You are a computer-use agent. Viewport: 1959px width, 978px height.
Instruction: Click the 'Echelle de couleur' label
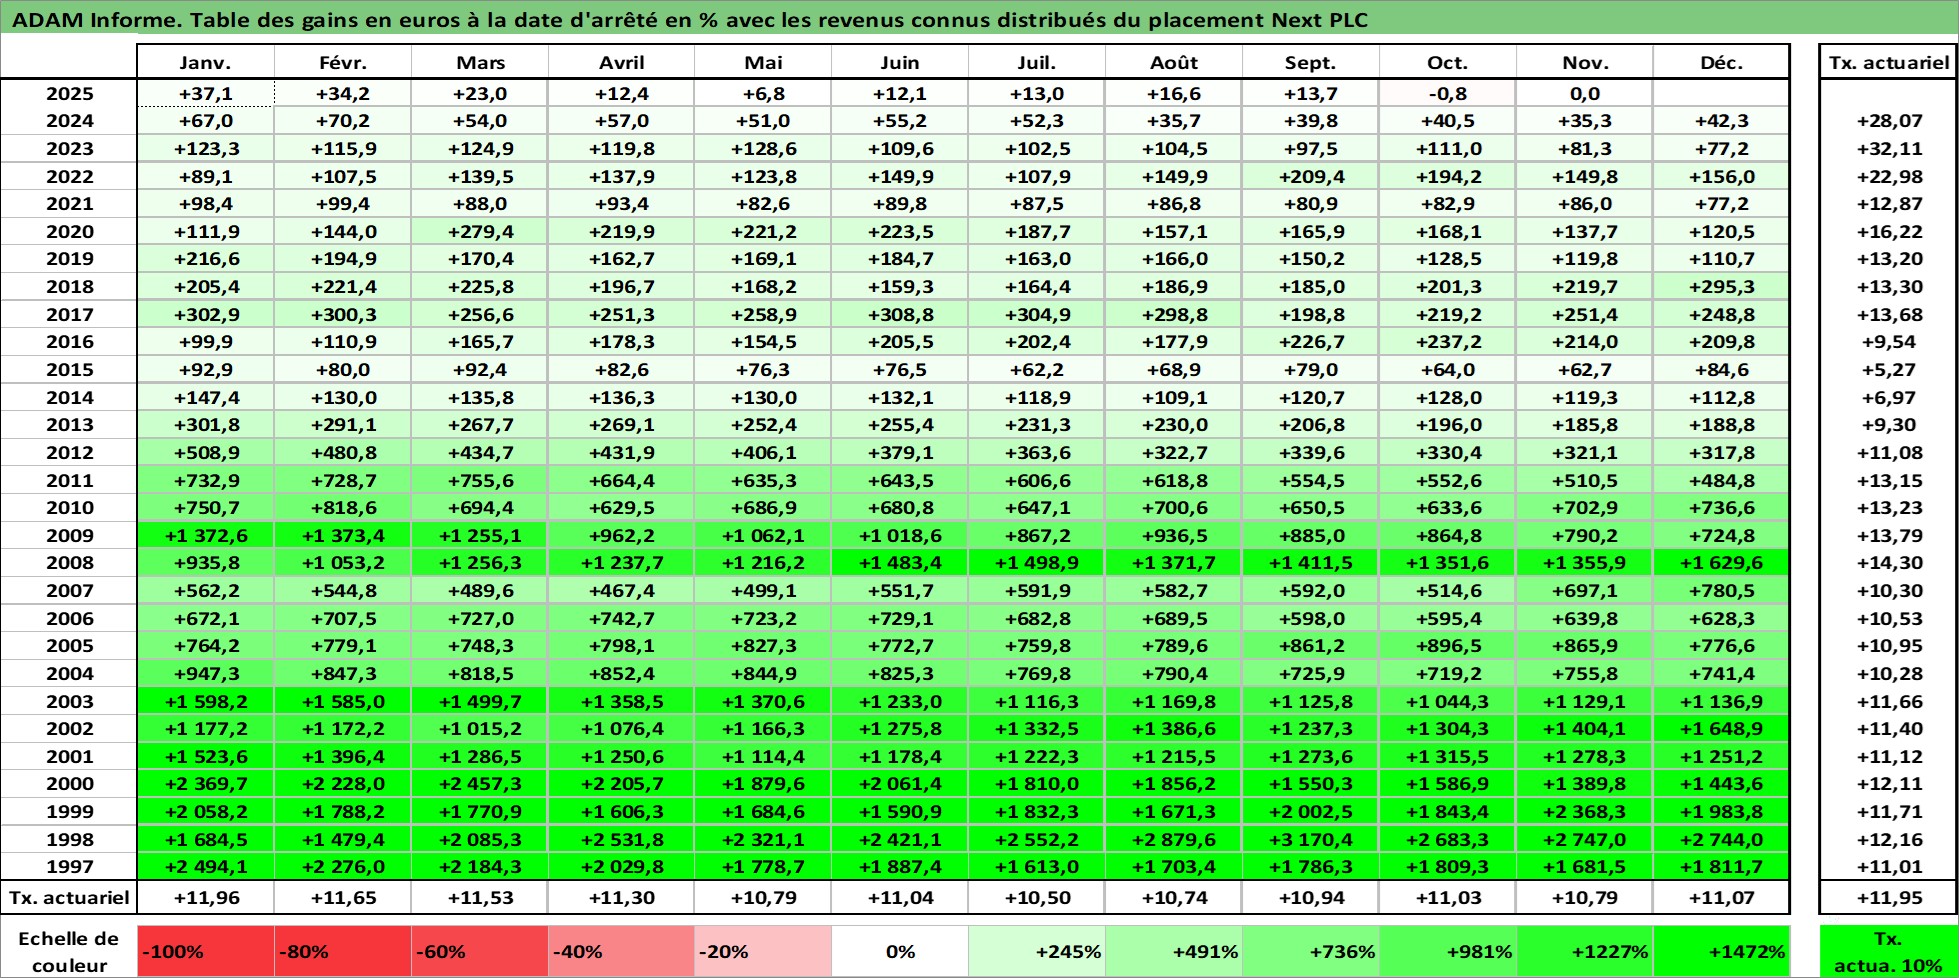click(69, 952)
